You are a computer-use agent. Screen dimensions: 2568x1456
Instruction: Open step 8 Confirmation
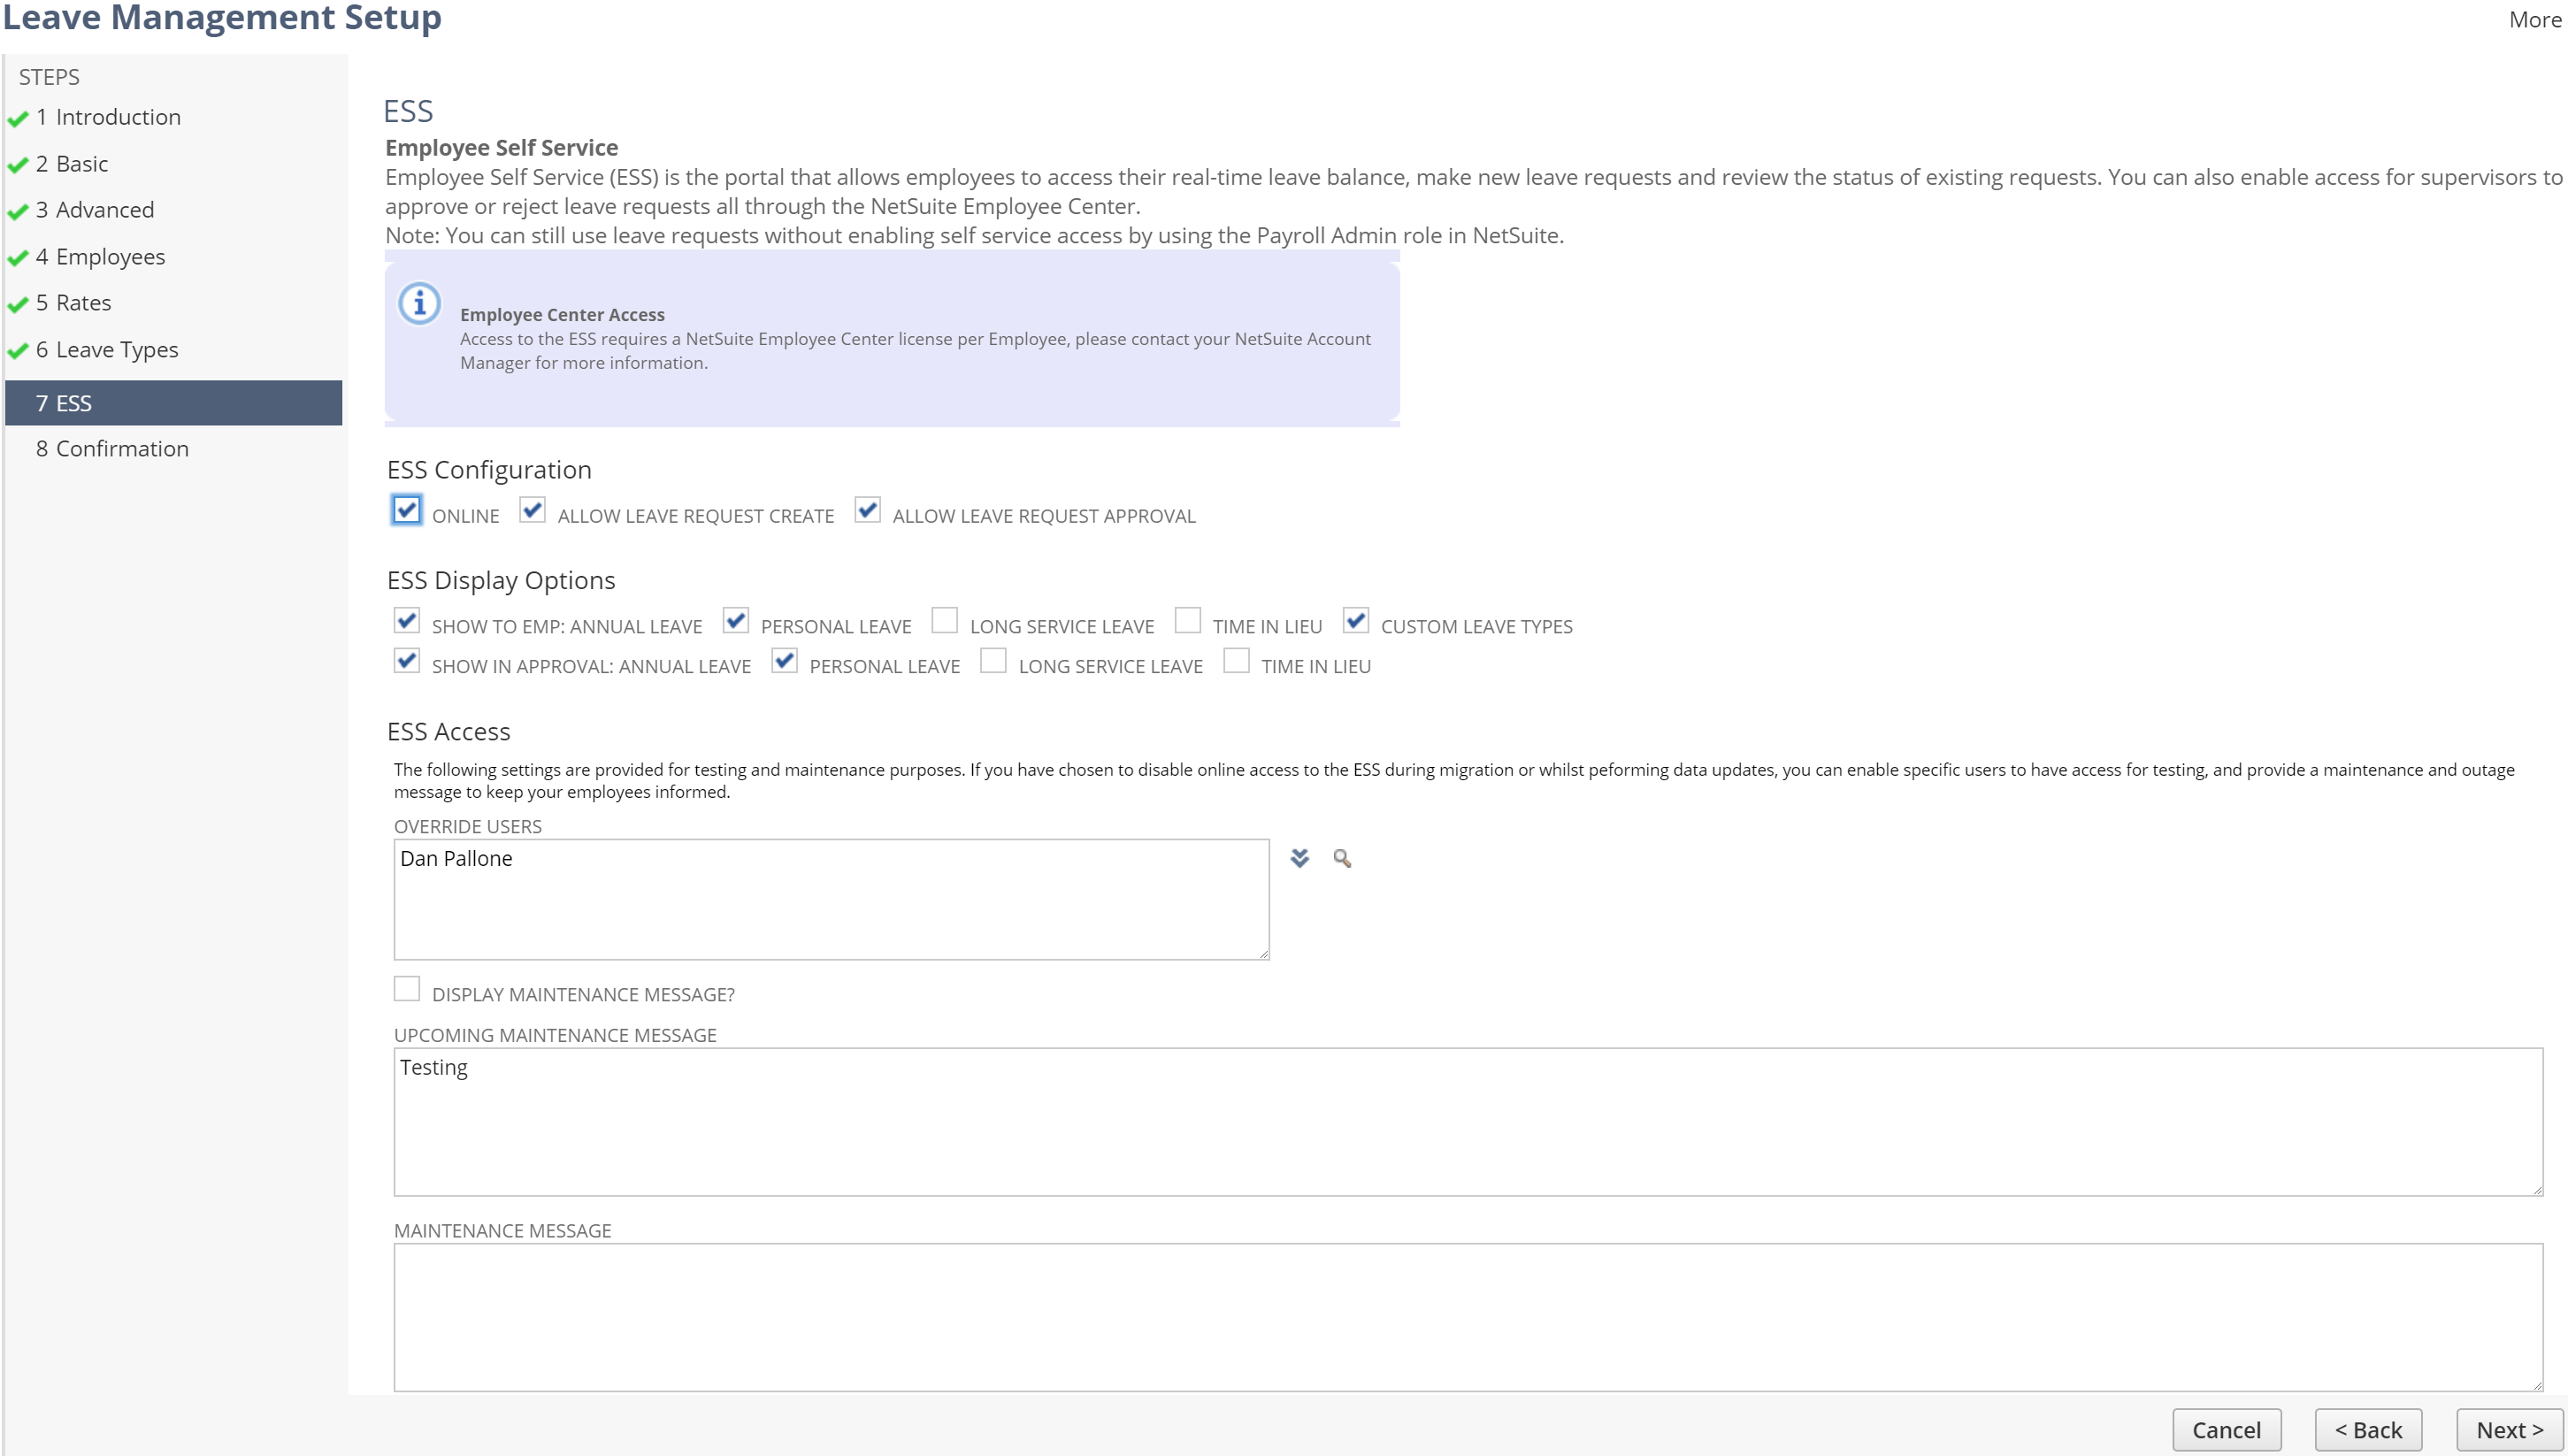112,448
